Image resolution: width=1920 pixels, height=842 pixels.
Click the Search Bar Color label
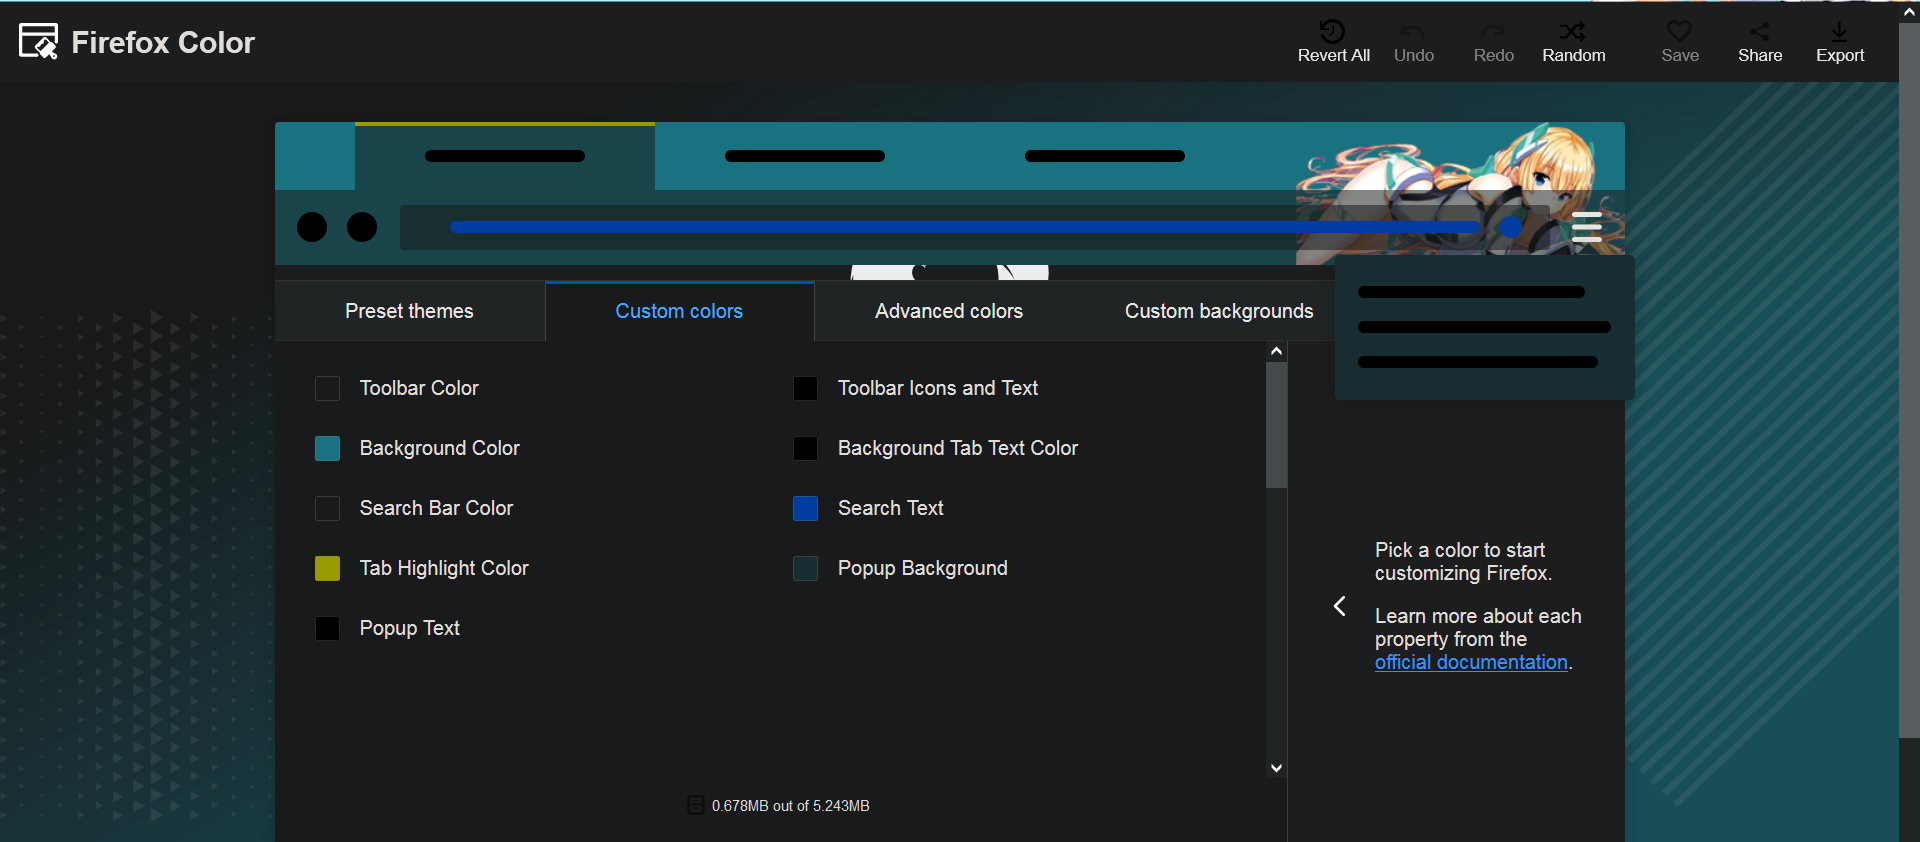click(436, 508)
